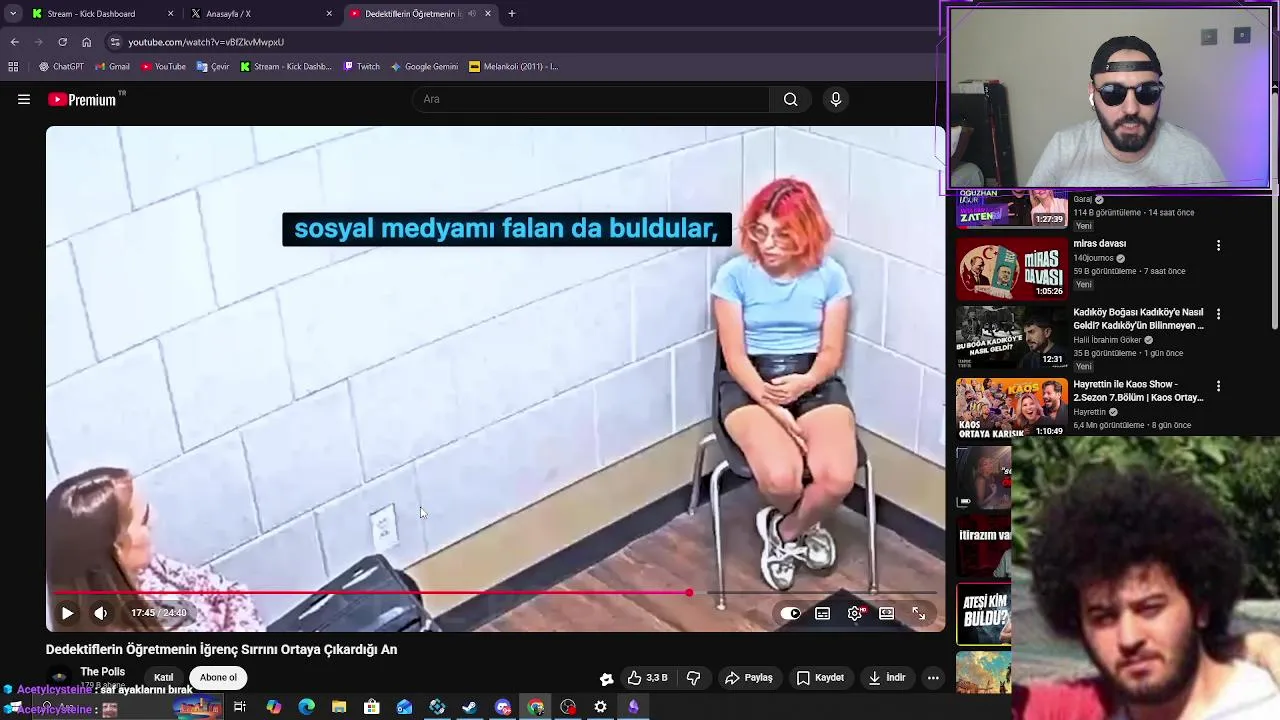This screenshot has width=1280, height=720.
Task: Join the channel via Katıl
Action: coord(163,677)
